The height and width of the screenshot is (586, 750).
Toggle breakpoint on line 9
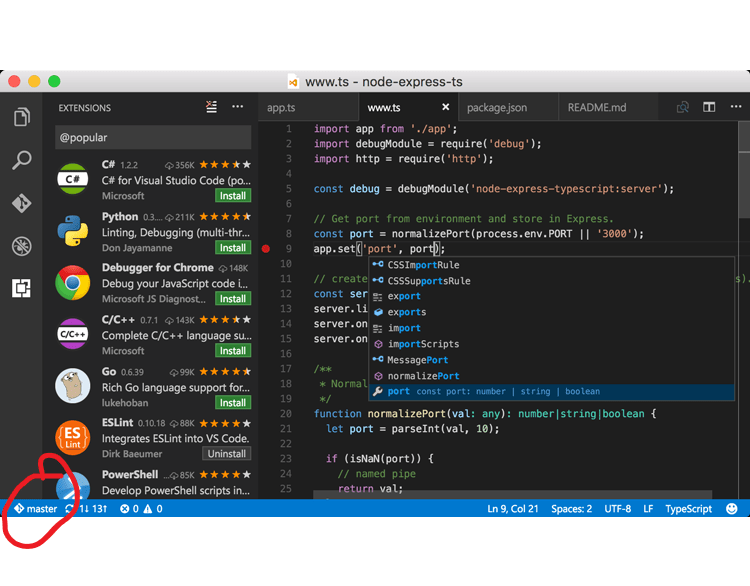click(x=266, y=249)
